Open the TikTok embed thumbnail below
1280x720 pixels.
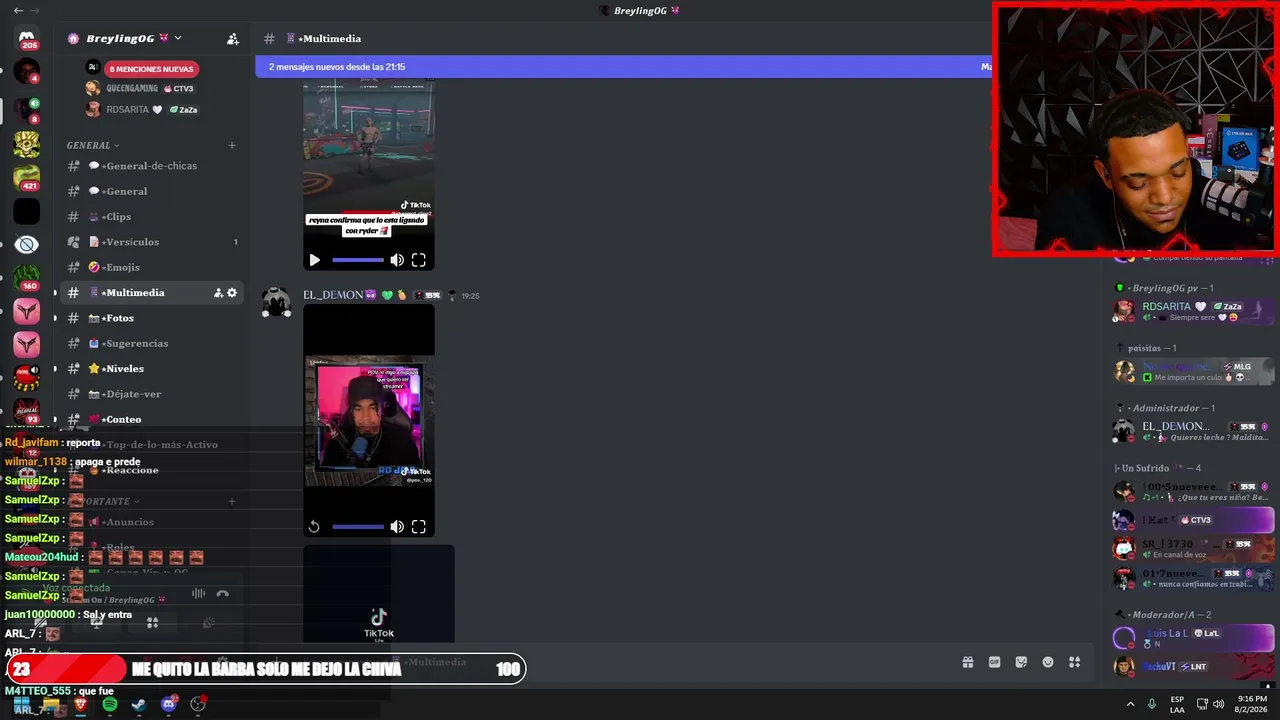[x=379, y=594]
